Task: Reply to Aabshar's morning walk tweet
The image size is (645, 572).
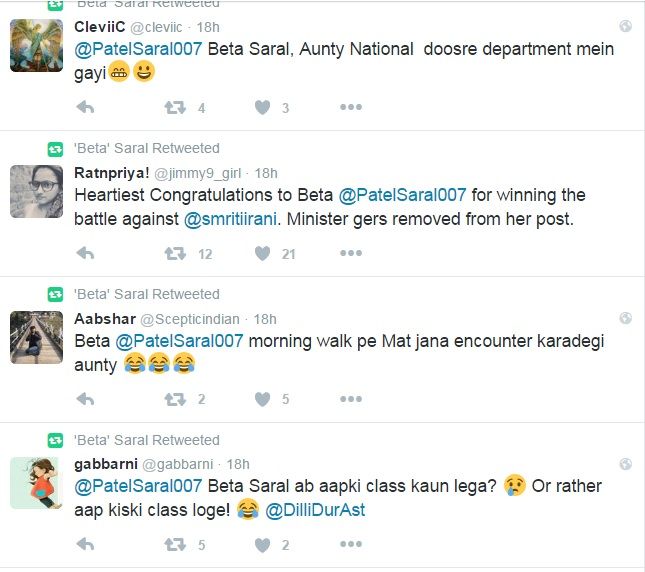Action: pyautogui.click(x=85, y=399)
